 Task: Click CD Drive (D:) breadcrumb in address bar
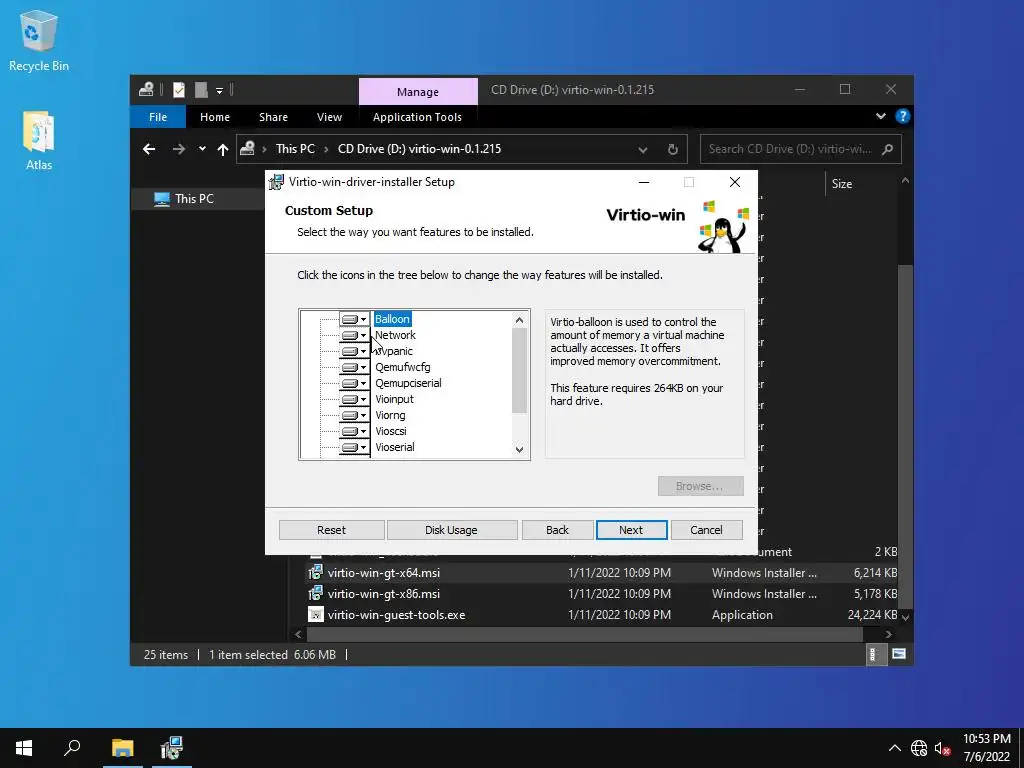(x=419, y=149)
